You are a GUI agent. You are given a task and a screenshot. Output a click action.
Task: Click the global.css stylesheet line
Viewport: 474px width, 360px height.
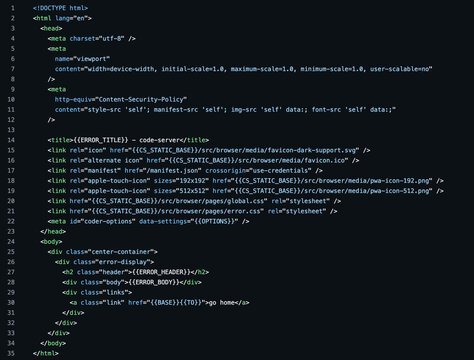coord(194,201)
